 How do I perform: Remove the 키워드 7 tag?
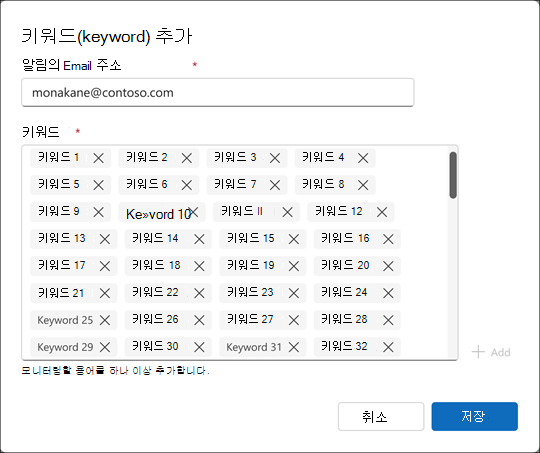(x=275, y=185)
